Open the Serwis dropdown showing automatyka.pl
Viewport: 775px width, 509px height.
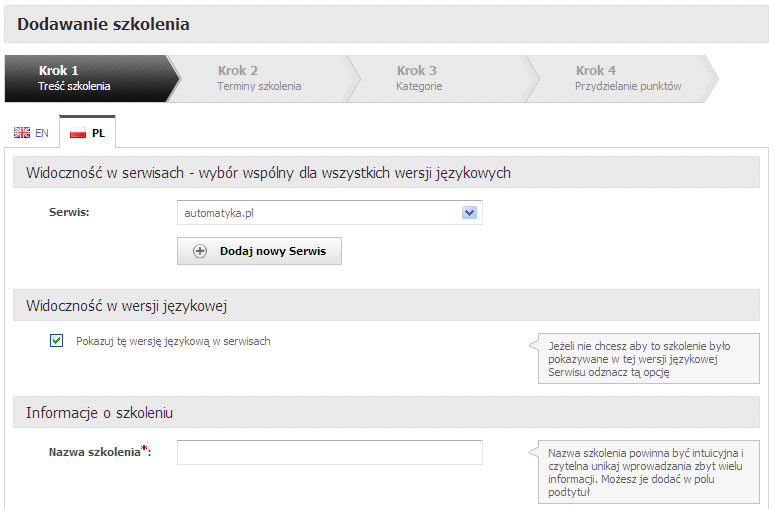330,212
